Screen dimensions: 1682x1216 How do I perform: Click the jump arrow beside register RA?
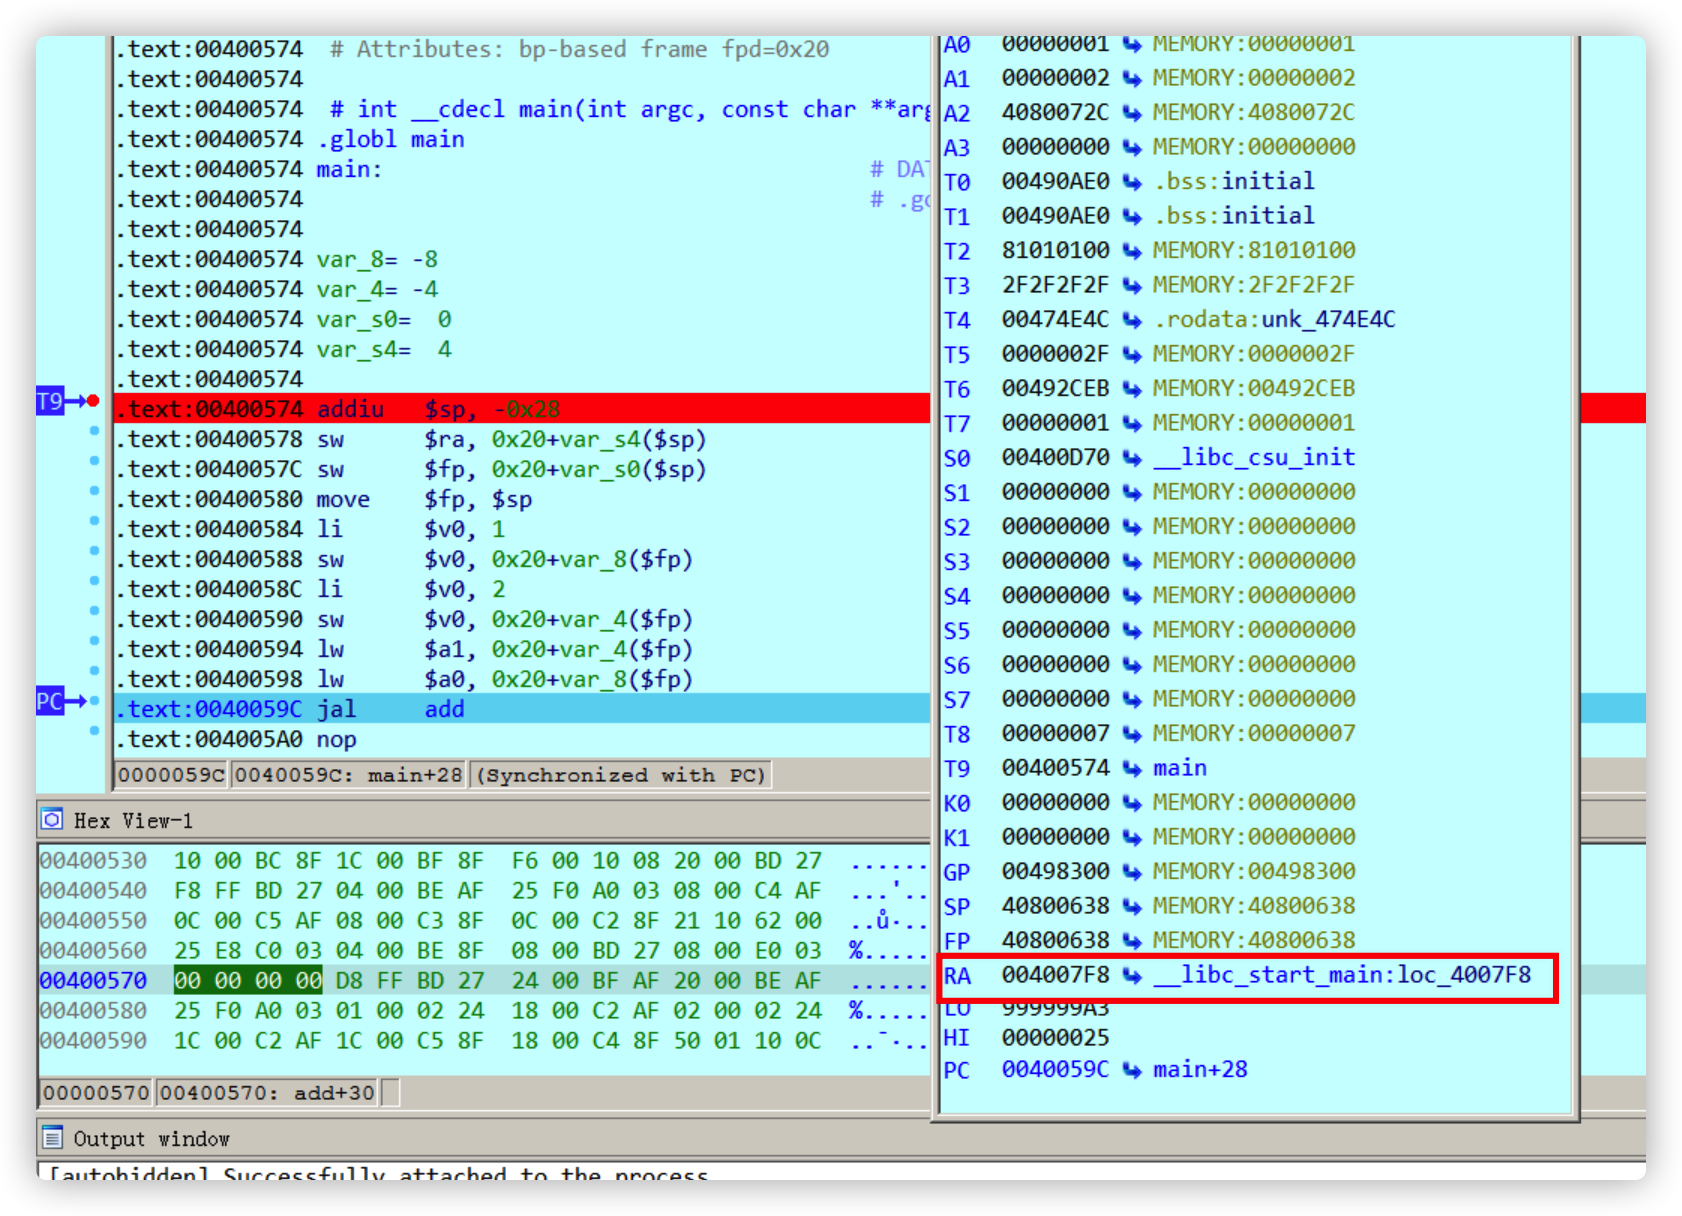click(x=1131, y=975)
